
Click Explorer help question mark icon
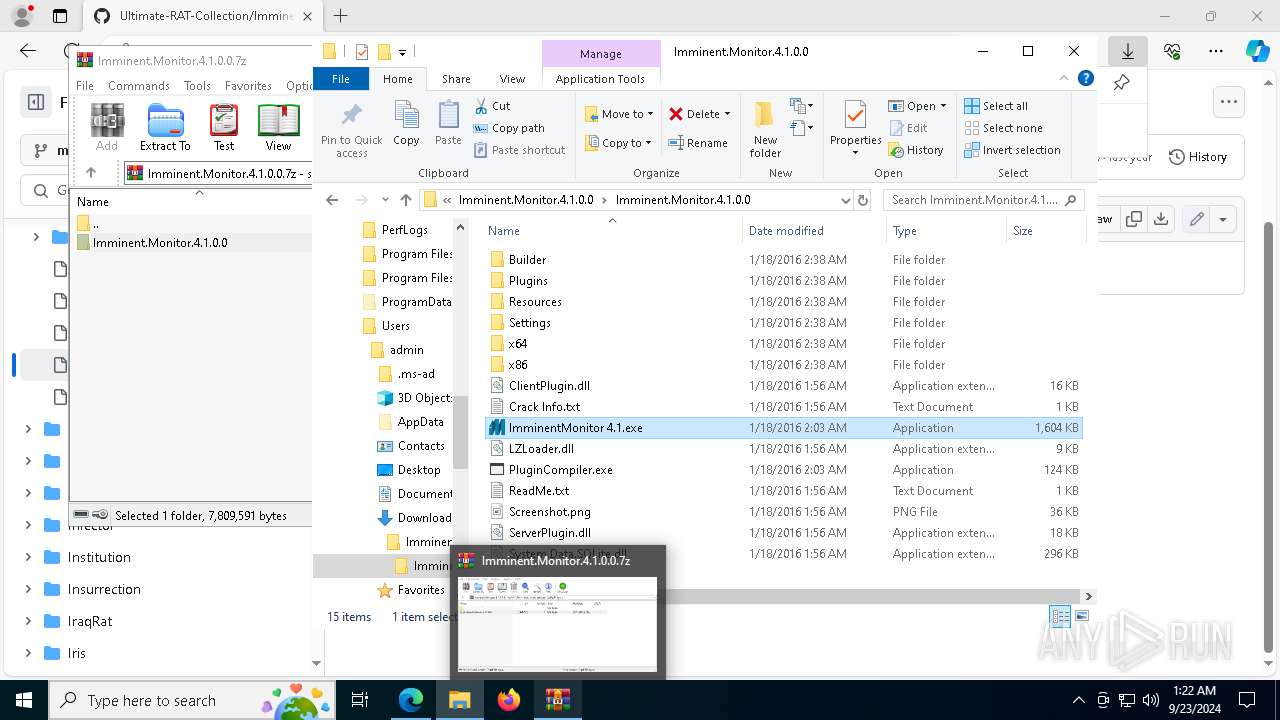(1085, 78)
